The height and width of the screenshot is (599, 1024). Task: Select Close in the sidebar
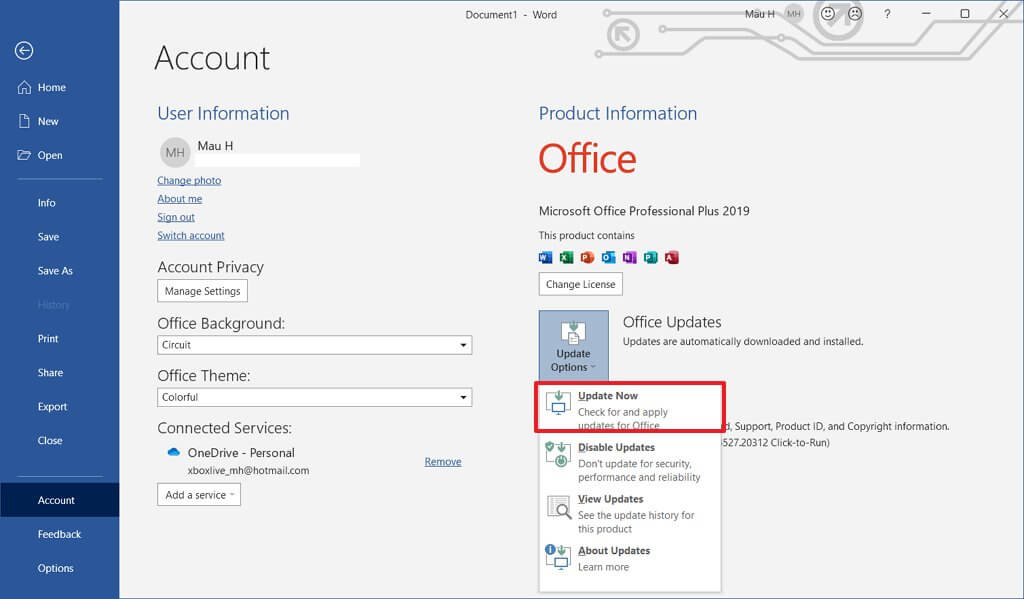tap(59, 440)
